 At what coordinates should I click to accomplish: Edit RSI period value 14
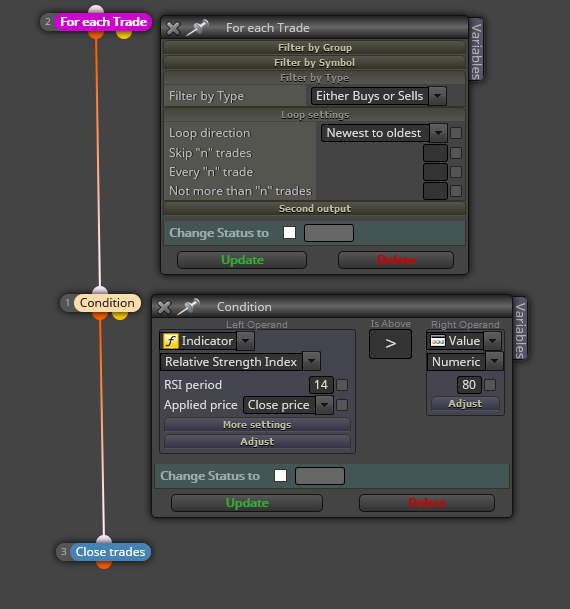[x=321, y=385]
